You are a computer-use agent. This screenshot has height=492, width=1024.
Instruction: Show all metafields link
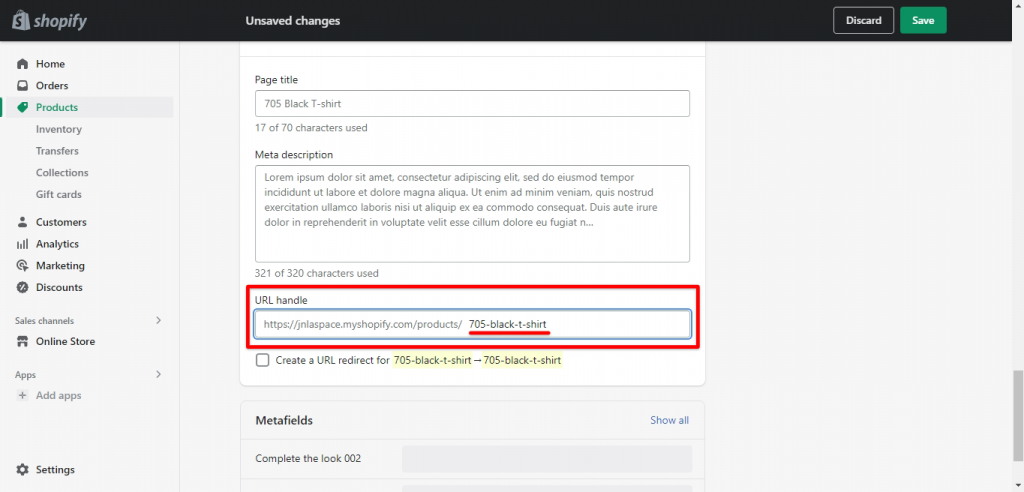point(669,420)
